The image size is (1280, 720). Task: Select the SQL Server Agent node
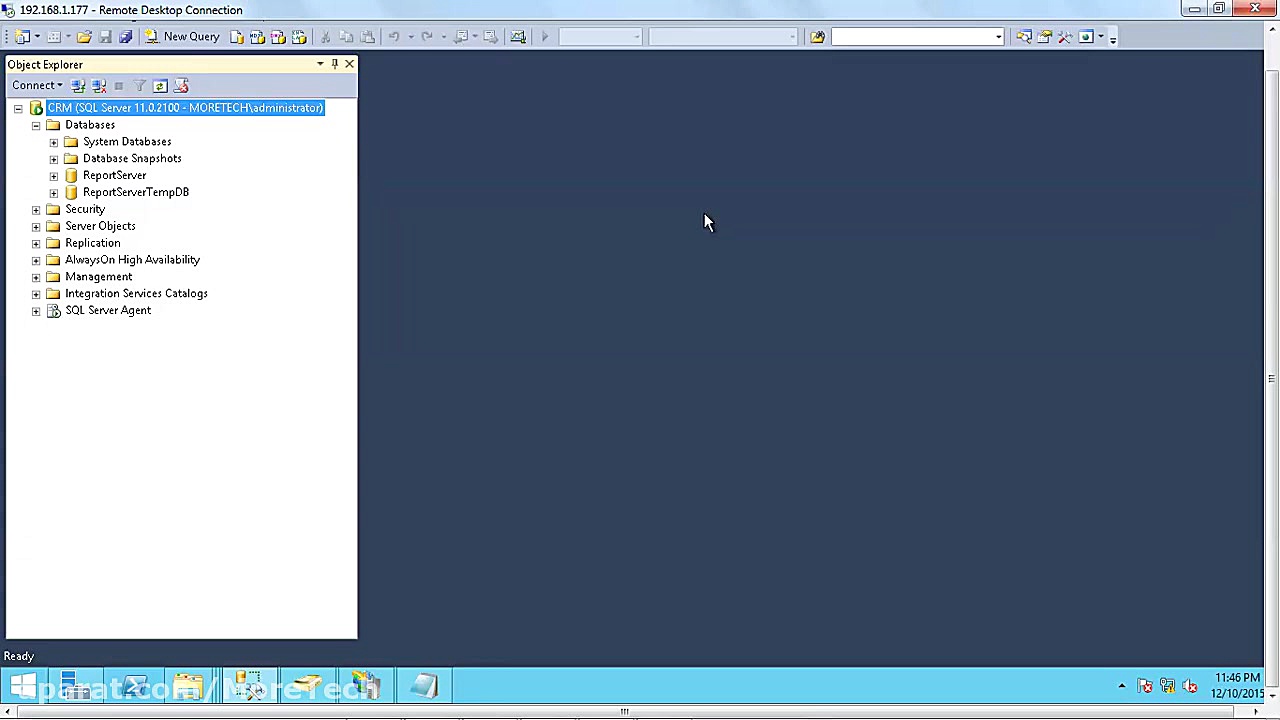[108, 311]
